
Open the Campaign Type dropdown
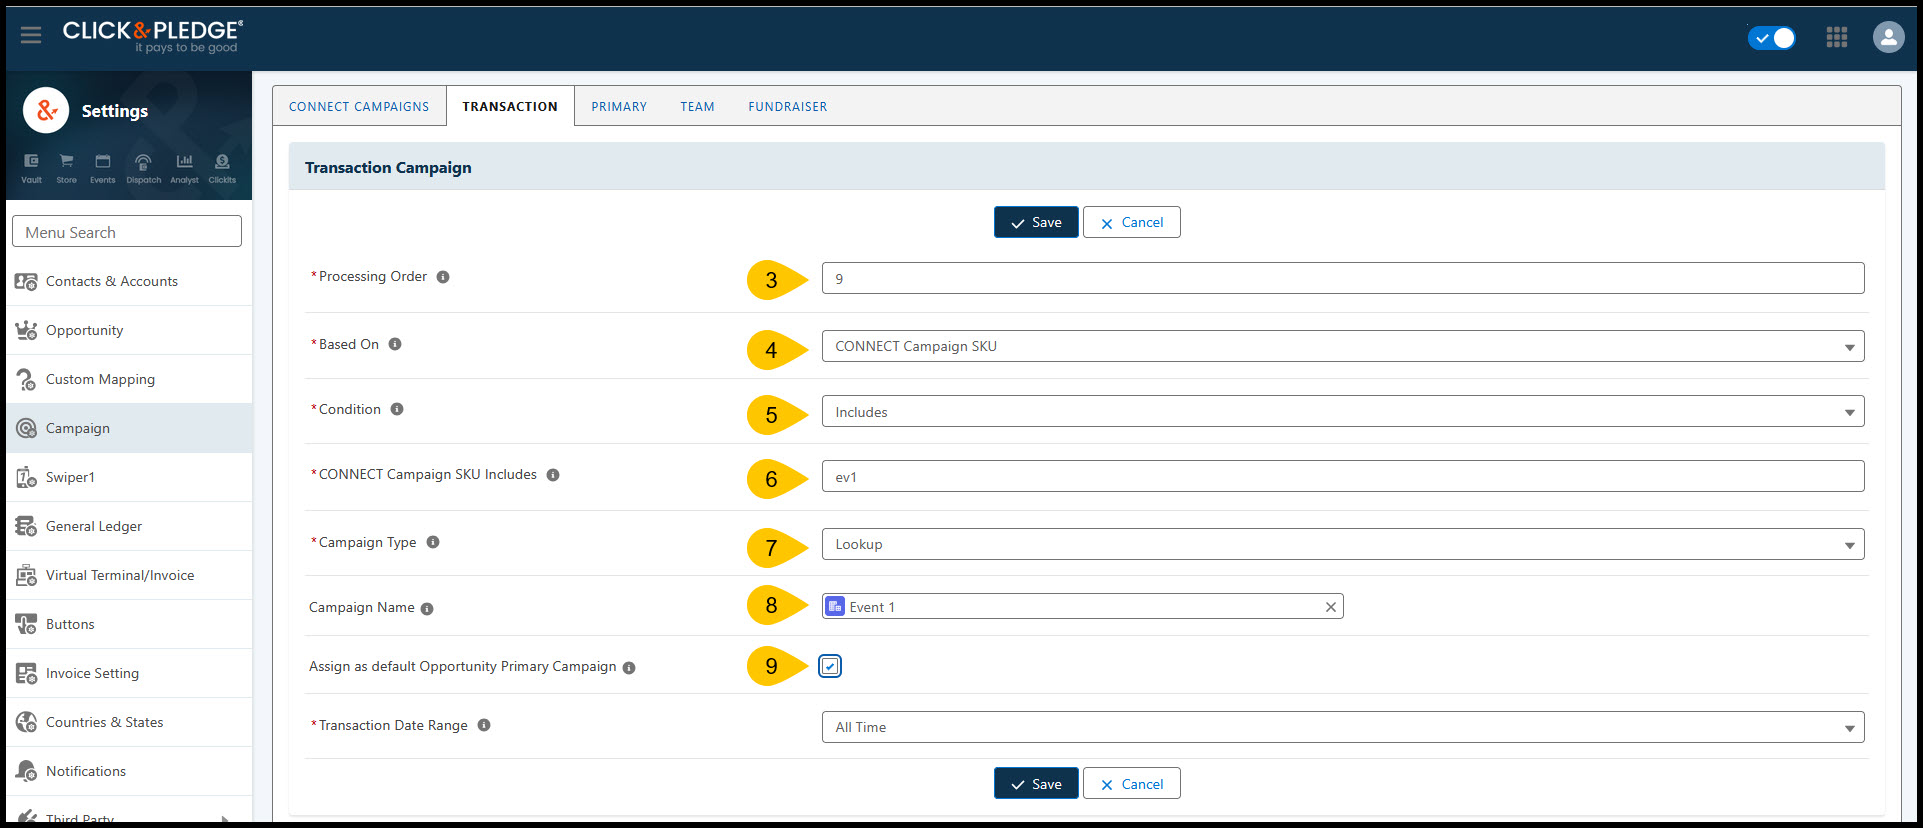click(x=1343, y=544)
